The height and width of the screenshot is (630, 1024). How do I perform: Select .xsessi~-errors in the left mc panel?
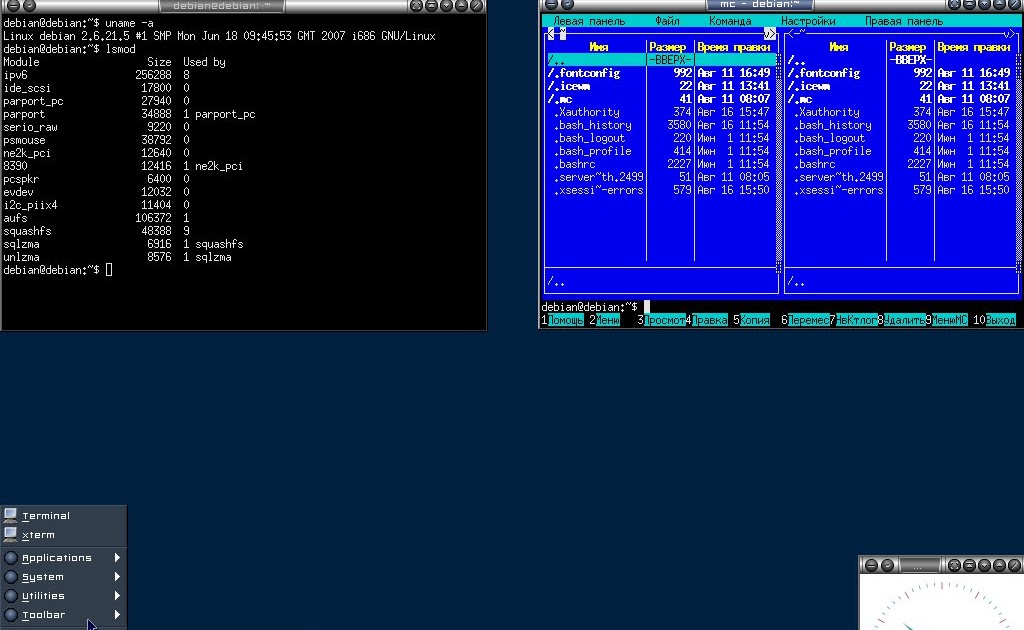(x=661, y=191)
